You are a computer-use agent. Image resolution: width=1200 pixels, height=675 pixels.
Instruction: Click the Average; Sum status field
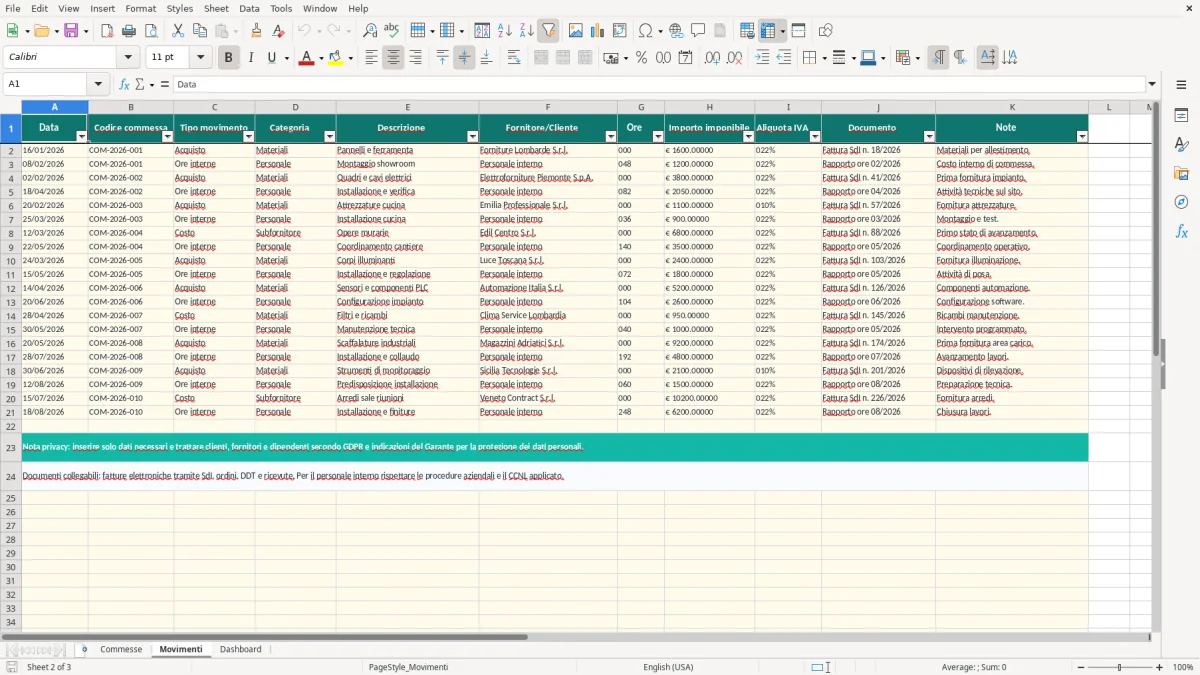[974, 667]
